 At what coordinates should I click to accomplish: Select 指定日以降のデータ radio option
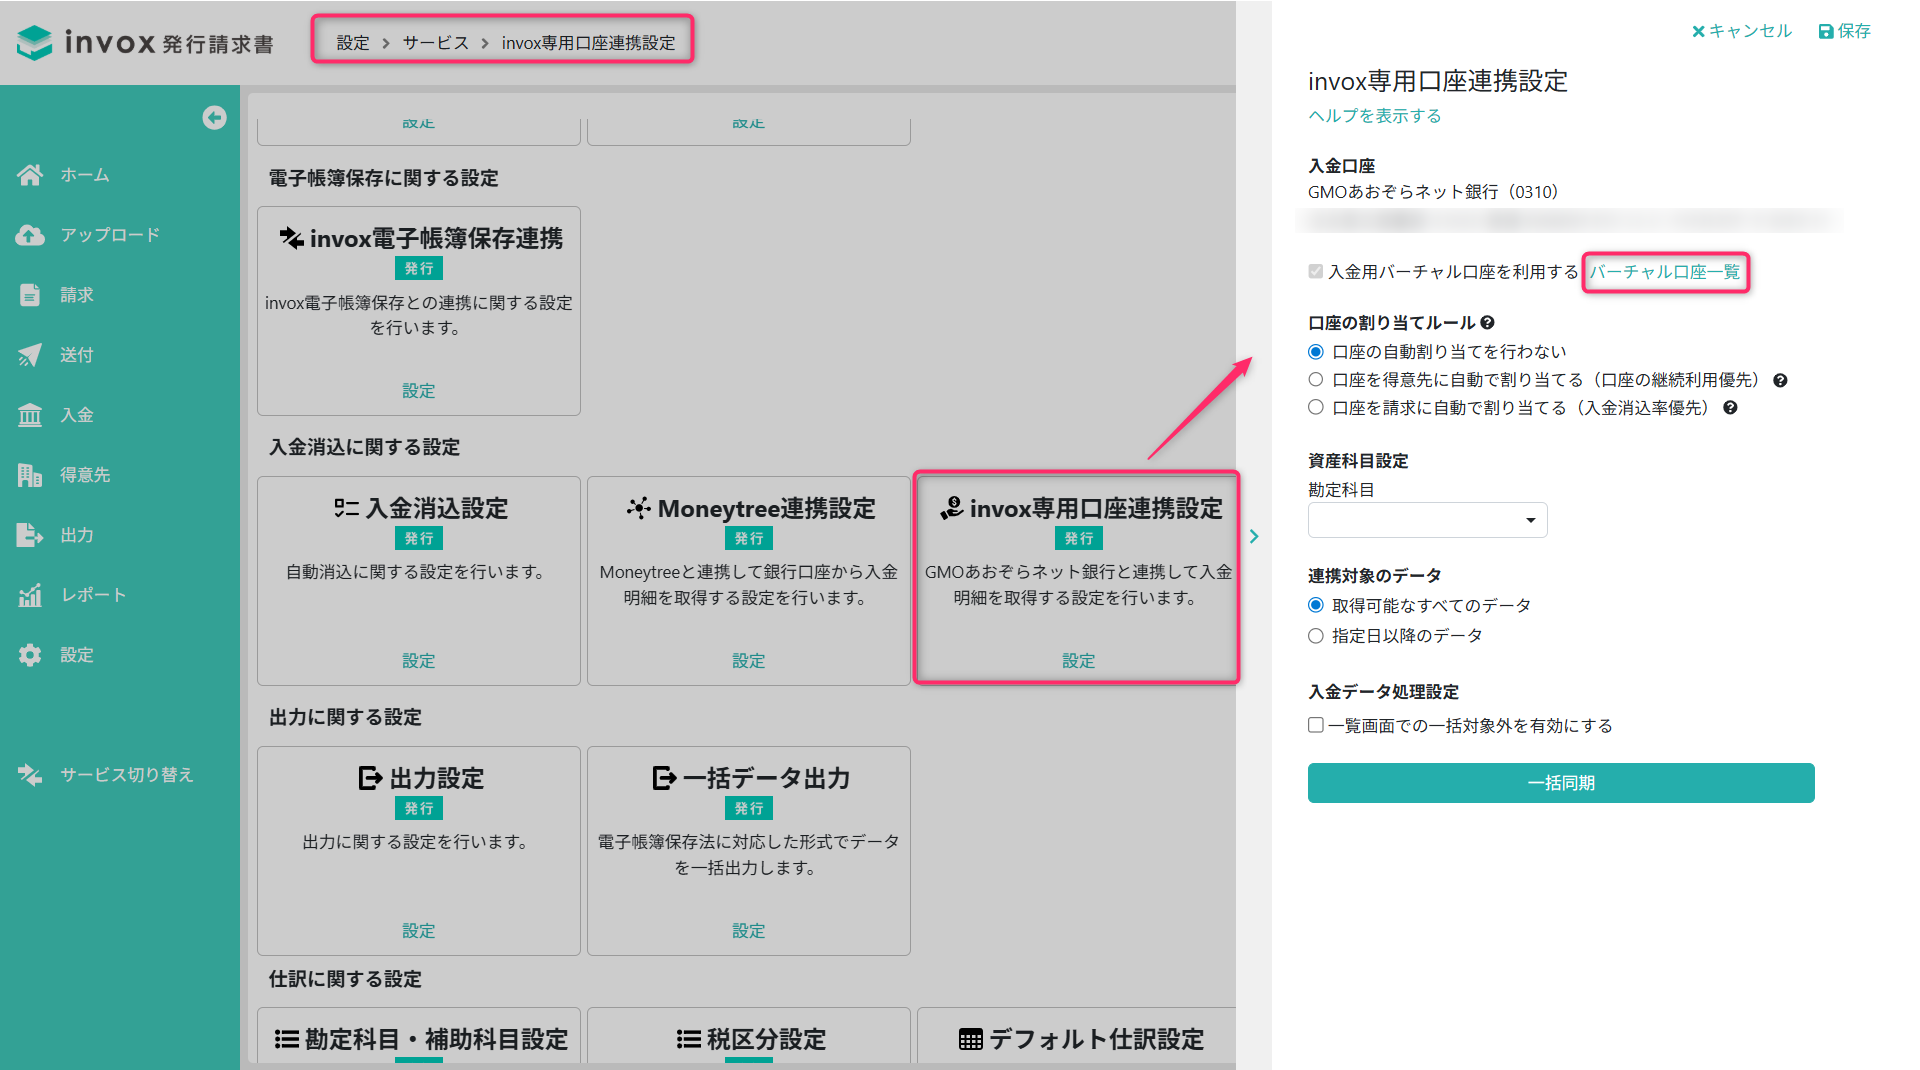[1316, 636]
